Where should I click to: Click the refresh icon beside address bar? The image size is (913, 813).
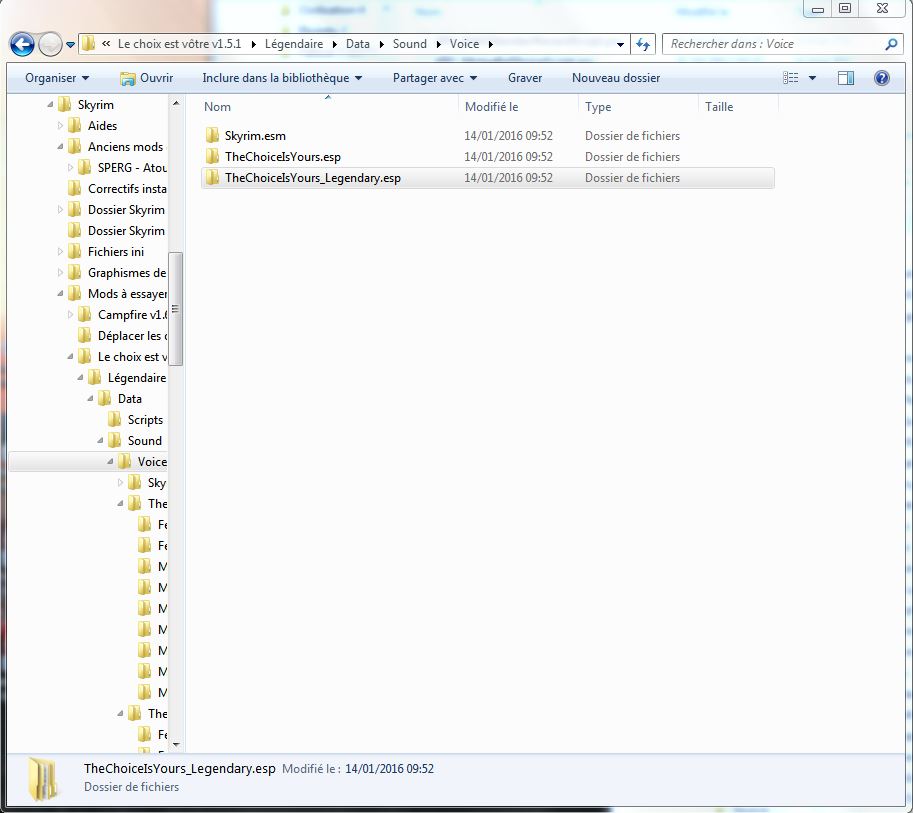coord(643,44)
